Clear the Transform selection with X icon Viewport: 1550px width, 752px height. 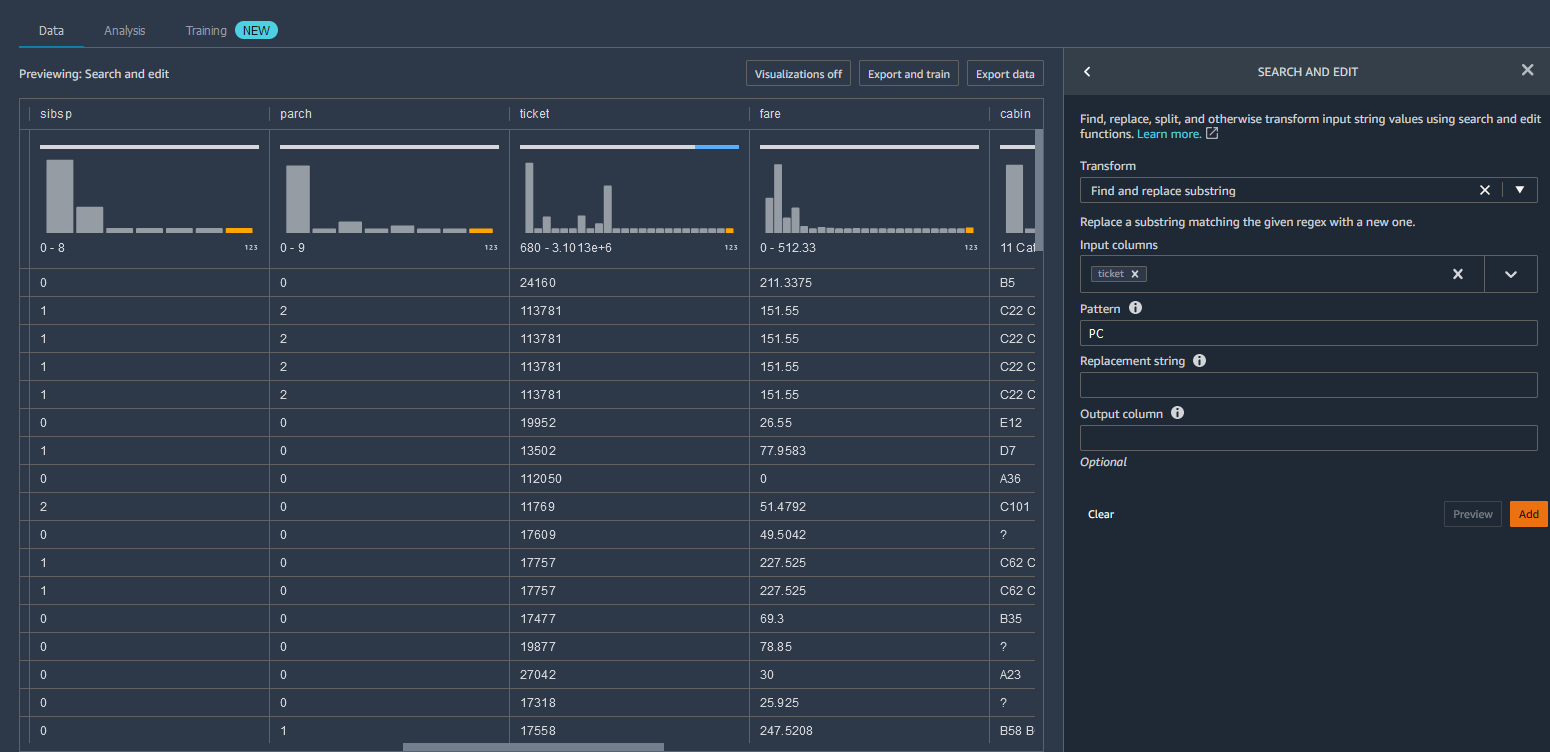click(x=1485, y=190)
